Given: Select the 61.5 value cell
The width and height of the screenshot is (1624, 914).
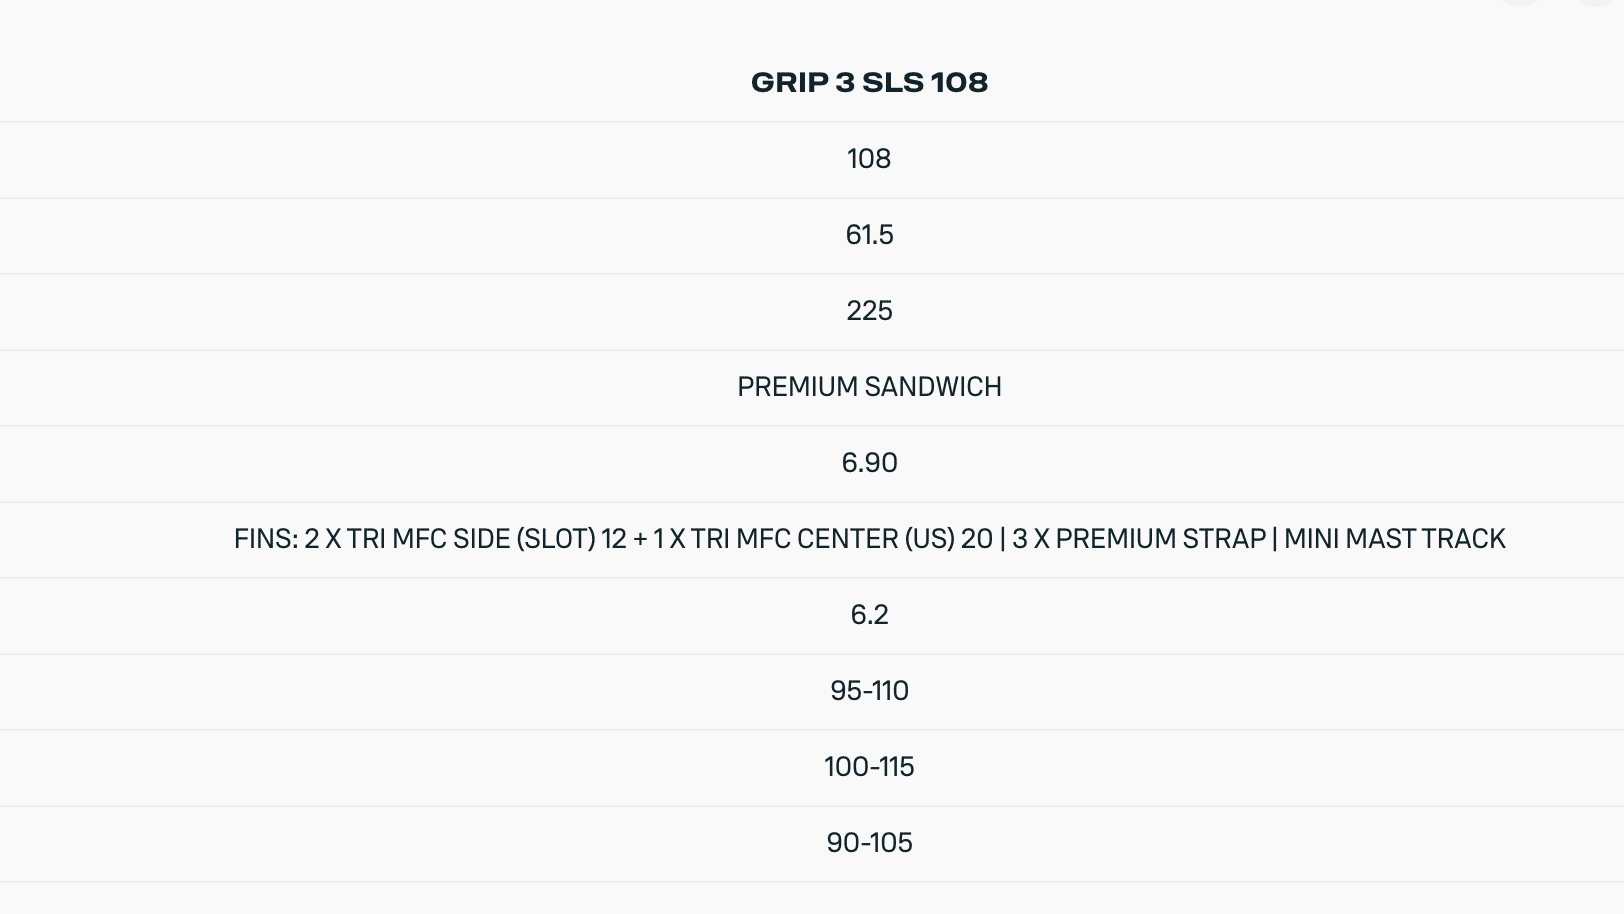Looking at the screenshot, I should tap(869, 235).
